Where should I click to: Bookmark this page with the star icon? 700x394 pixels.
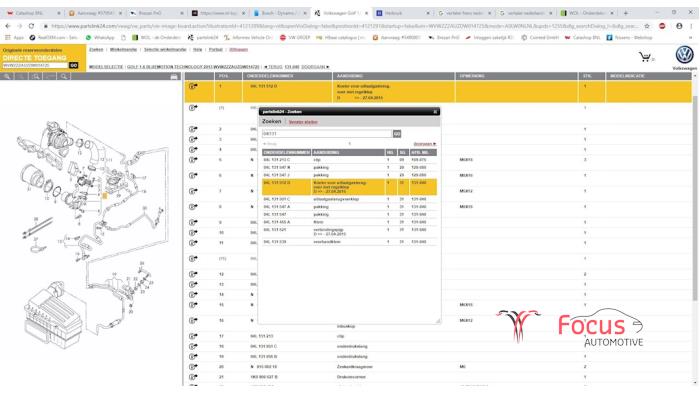coord(647,26)
